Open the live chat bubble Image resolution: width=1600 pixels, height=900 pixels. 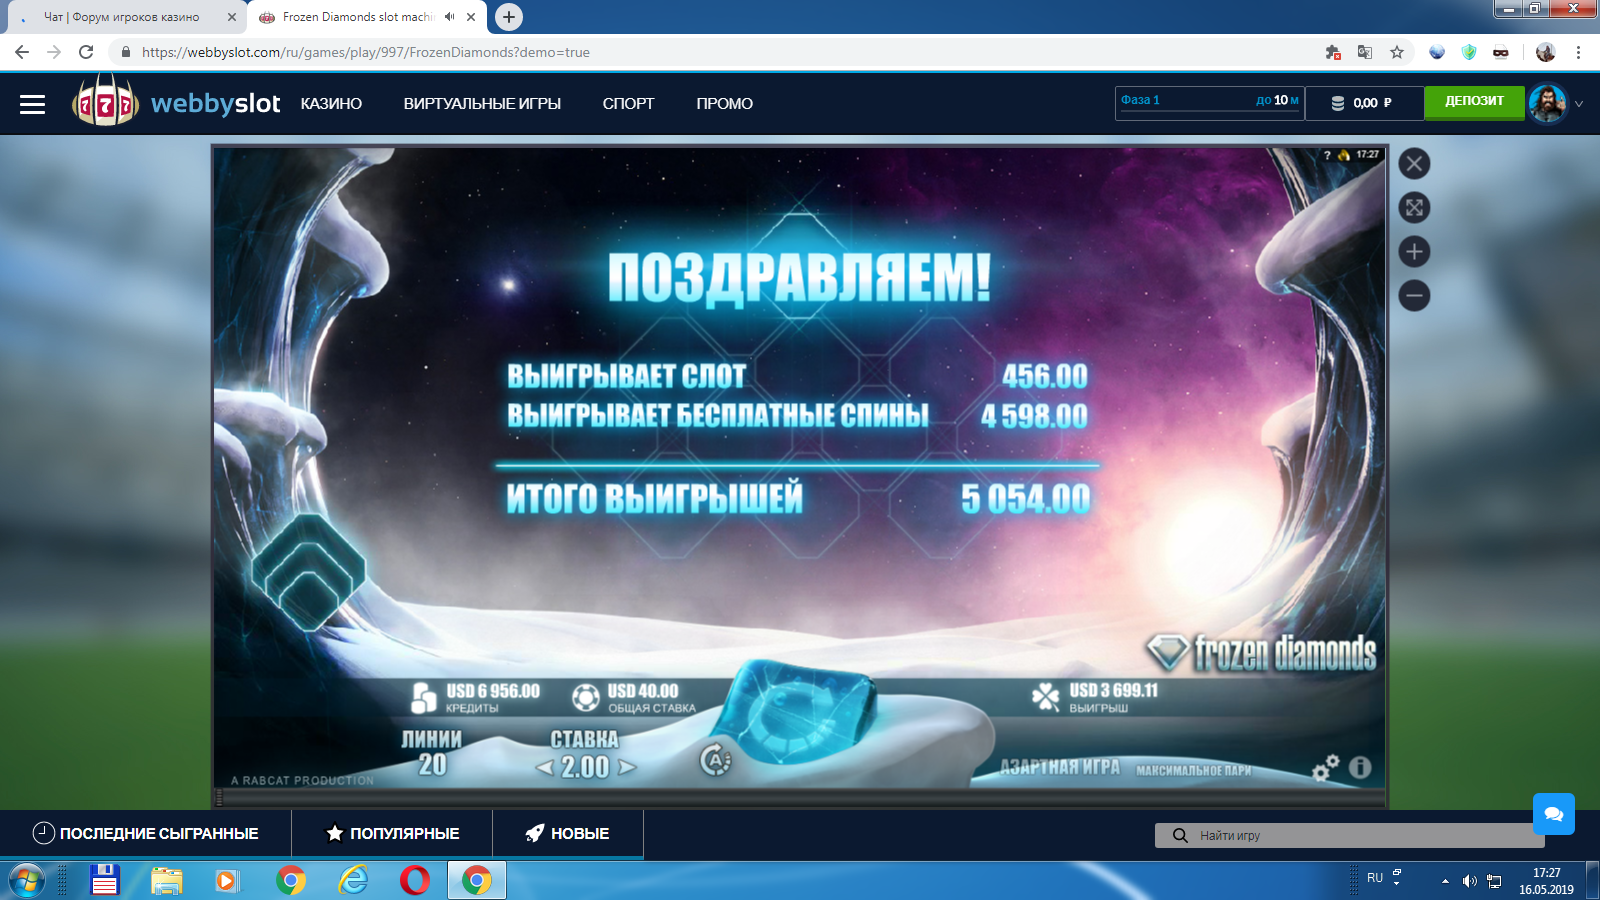coord(1554,814)
